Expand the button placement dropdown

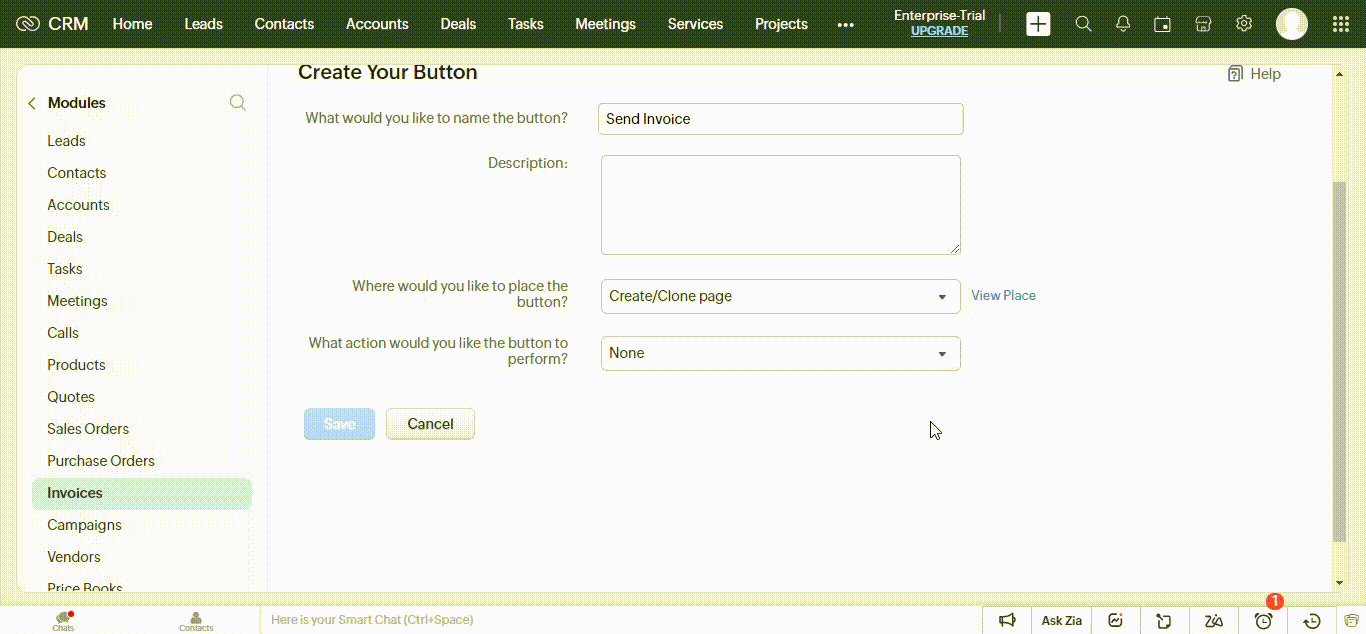780,296
